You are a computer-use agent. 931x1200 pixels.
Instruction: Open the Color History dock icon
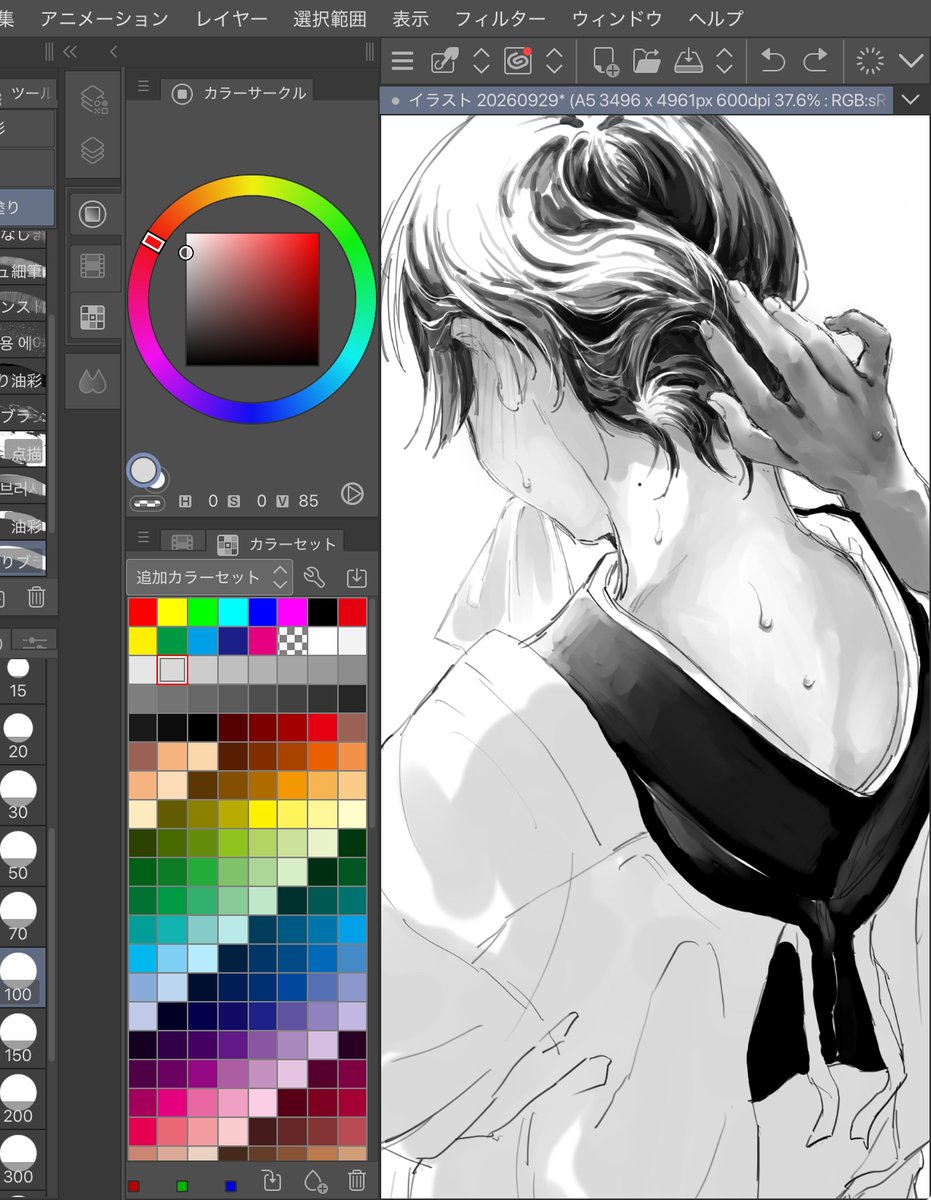coord(93,265)
